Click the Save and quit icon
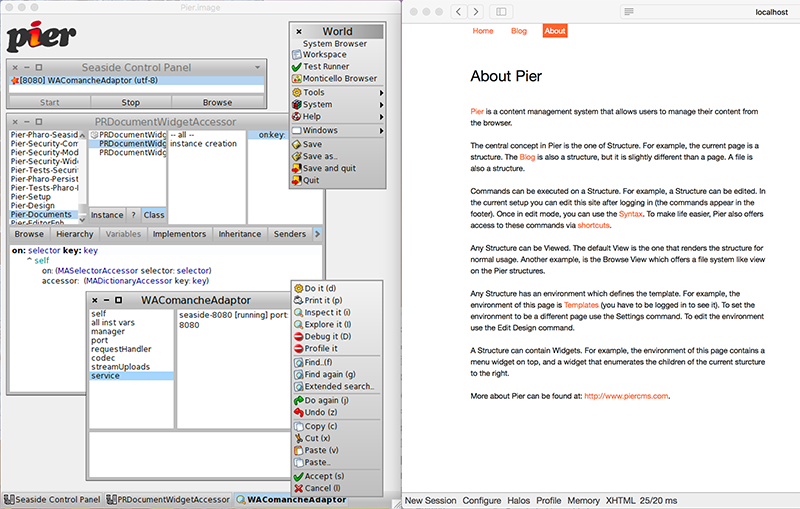 point(297,168)
